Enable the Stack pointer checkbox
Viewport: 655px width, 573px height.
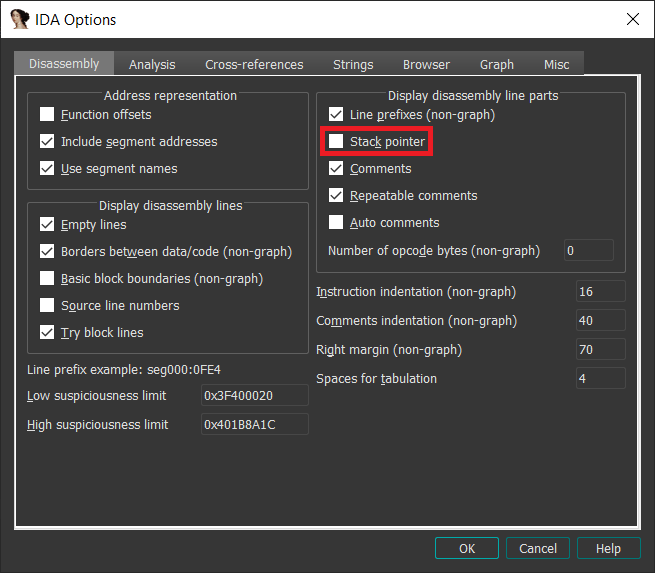click(336, 141)
